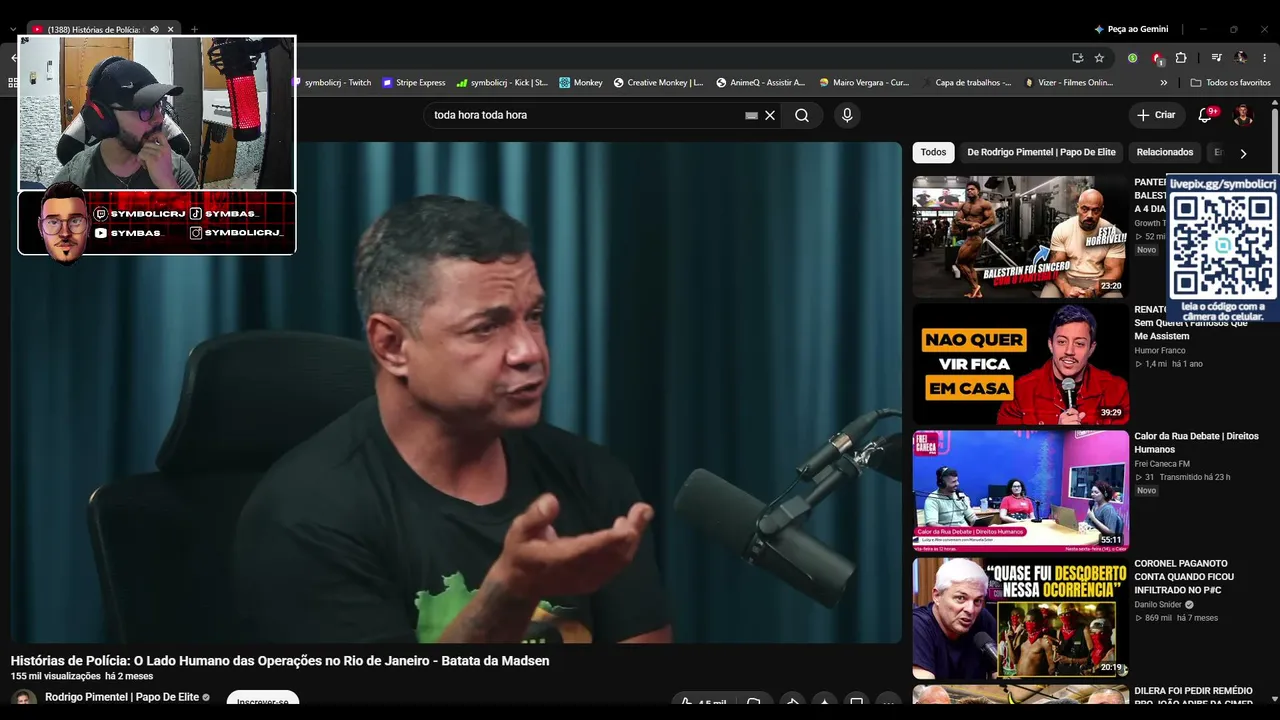Click the install/cast icon in the address bar
The image size is (1280, 720).
click(x=1077, y=58)
